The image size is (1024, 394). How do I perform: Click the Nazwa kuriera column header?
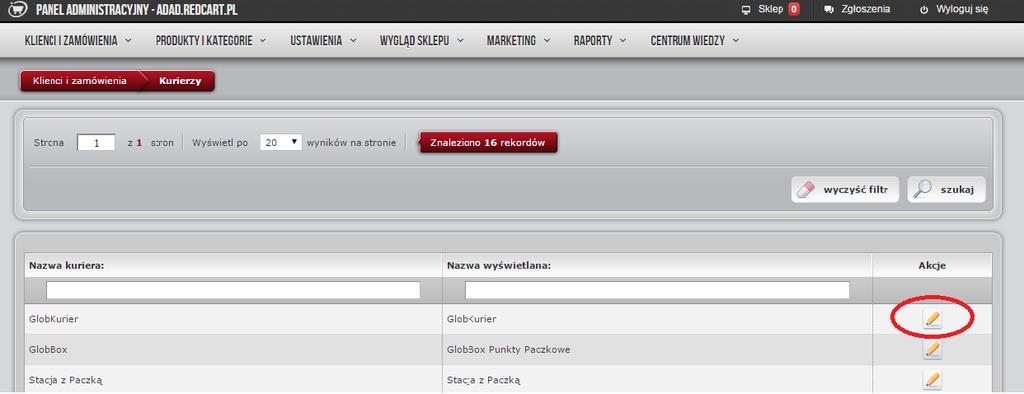(67, 266)
